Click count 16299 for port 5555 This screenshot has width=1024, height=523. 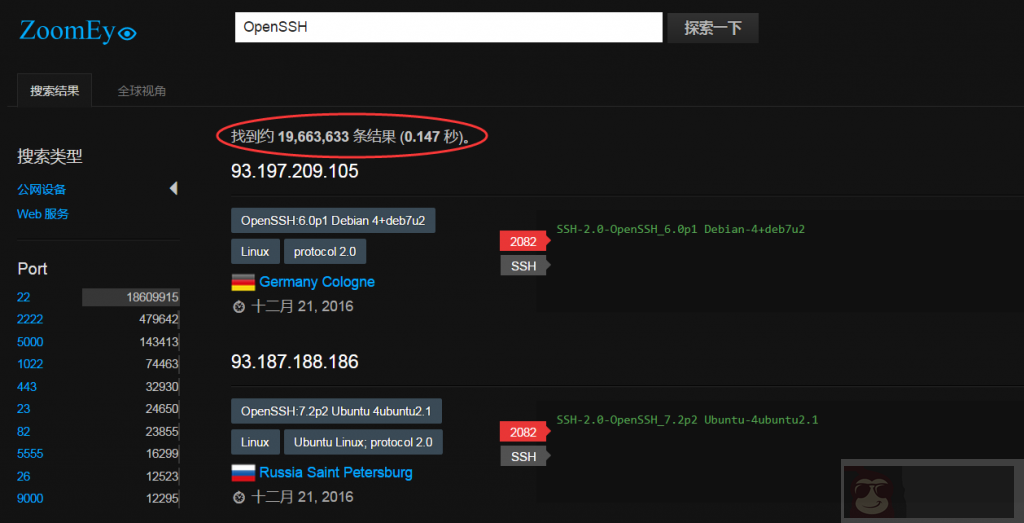pos(162,454)
